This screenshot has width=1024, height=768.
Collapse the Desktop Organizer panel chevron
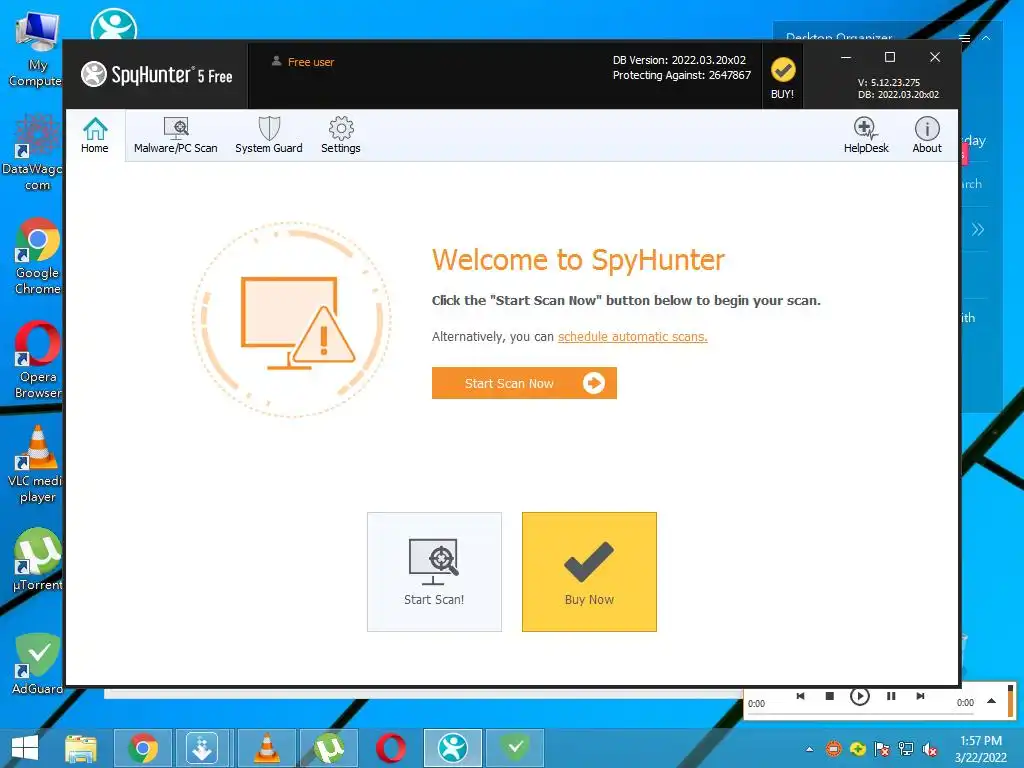pyautogui.click(x=986, y=38)
